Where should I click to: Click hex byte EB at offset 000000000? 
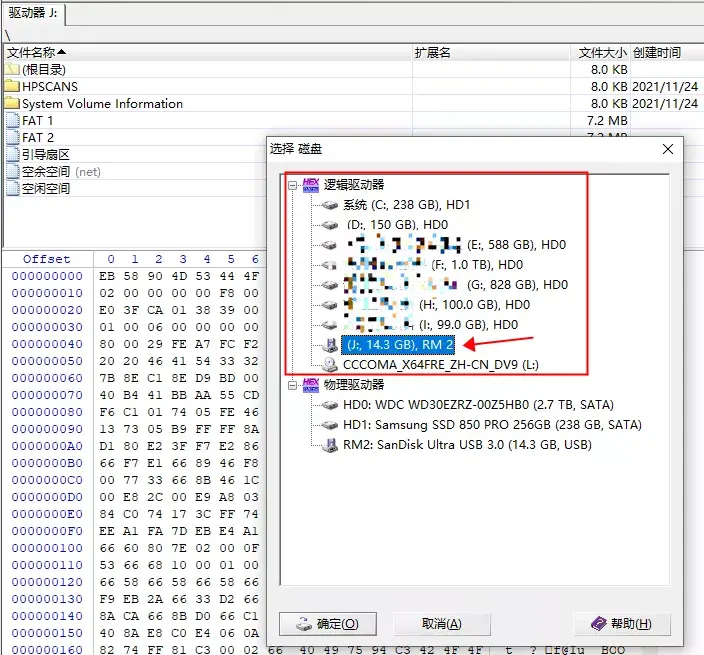tap(107, 276)
